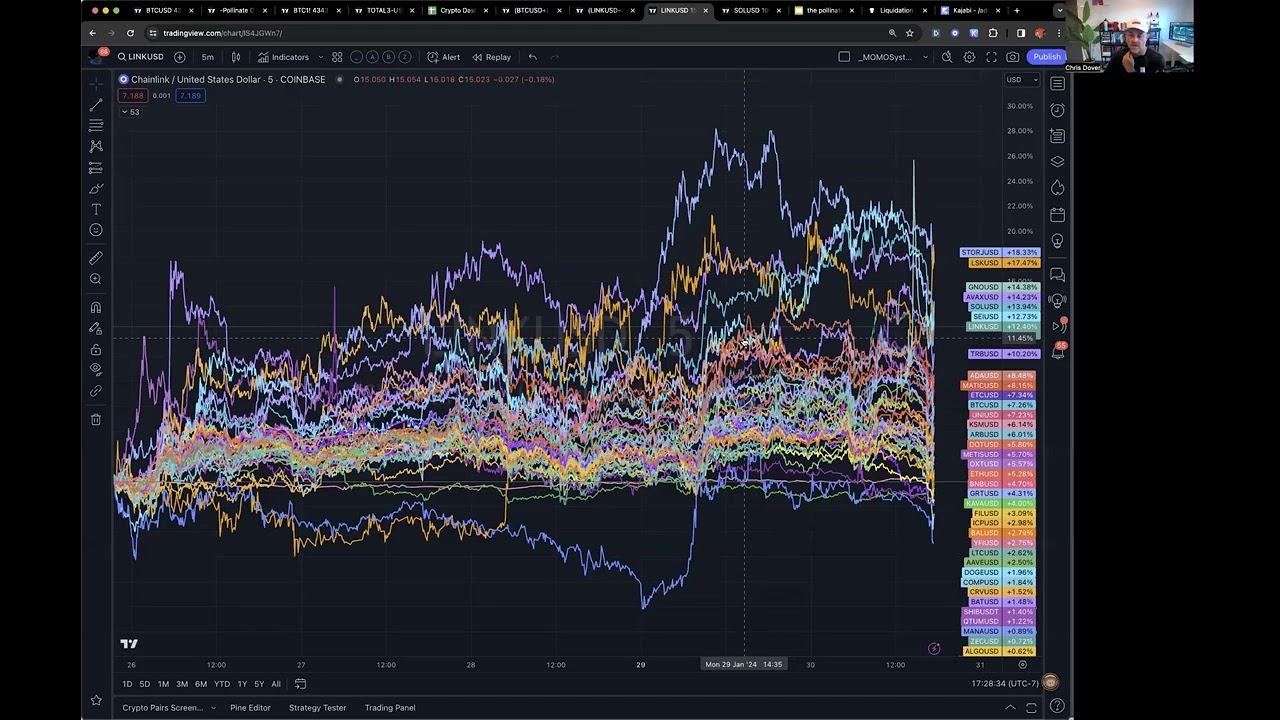Open the Fibonacci retracement tools
This screenshot has height=720, width=1280.
96,125
